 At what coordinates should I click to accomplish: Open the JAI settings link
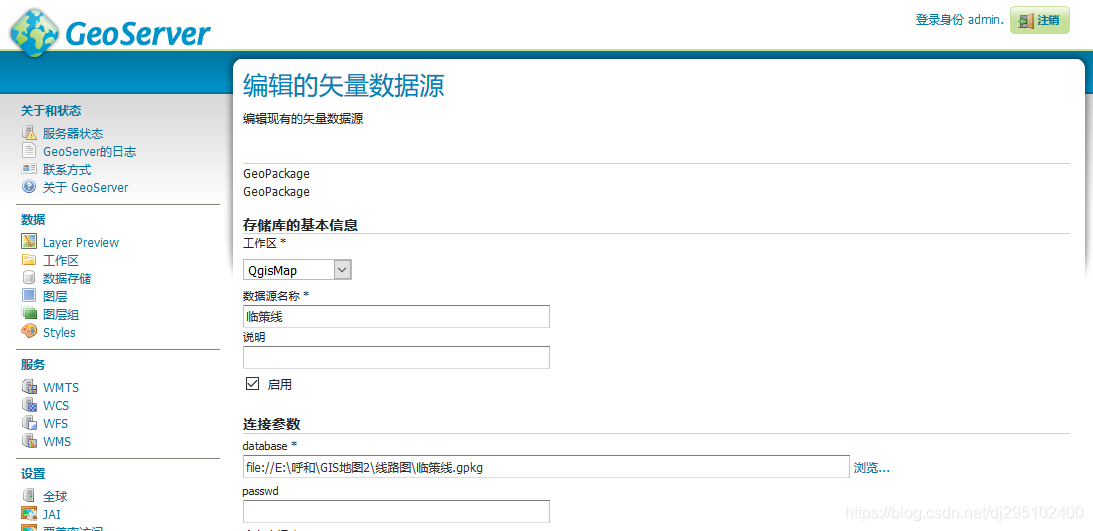52,515
